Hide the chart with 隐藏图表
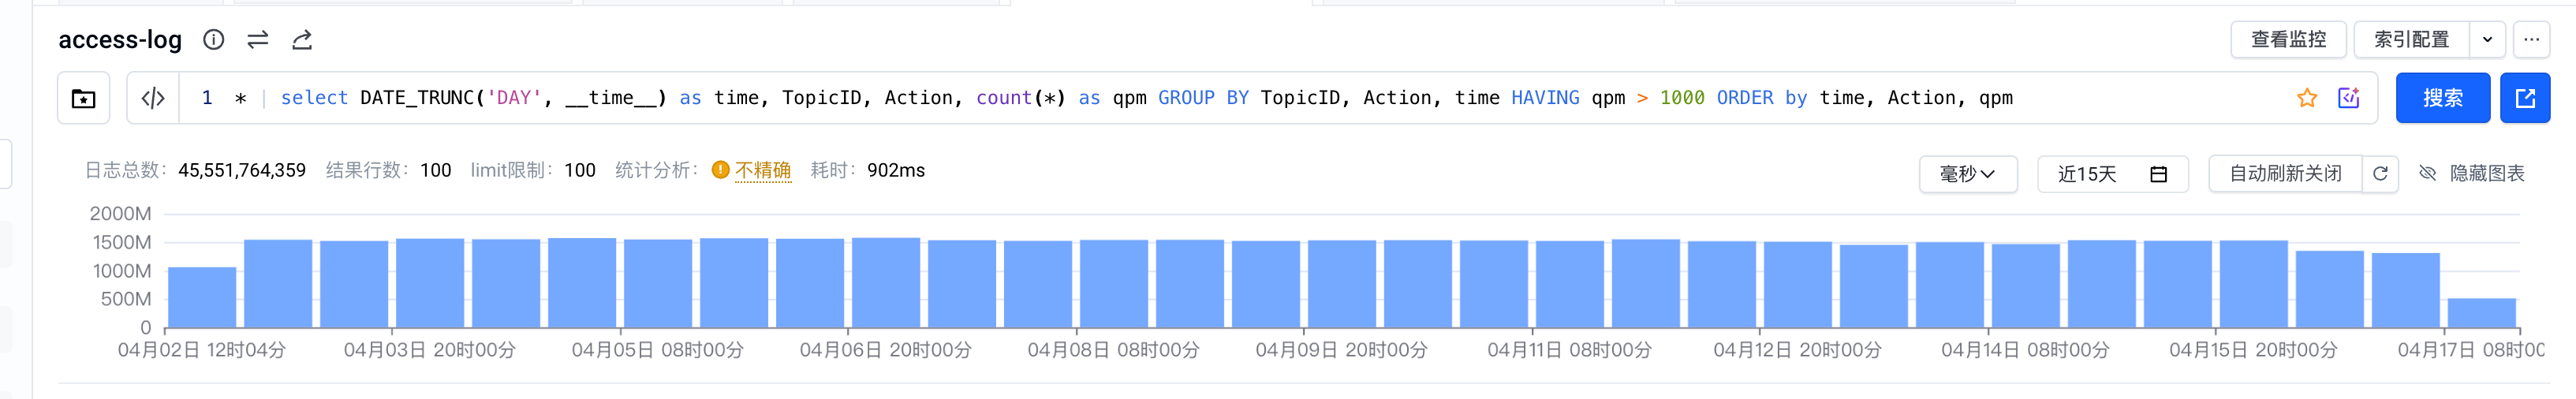The height and width of the screenshot is (399, 2576). 2472,174
